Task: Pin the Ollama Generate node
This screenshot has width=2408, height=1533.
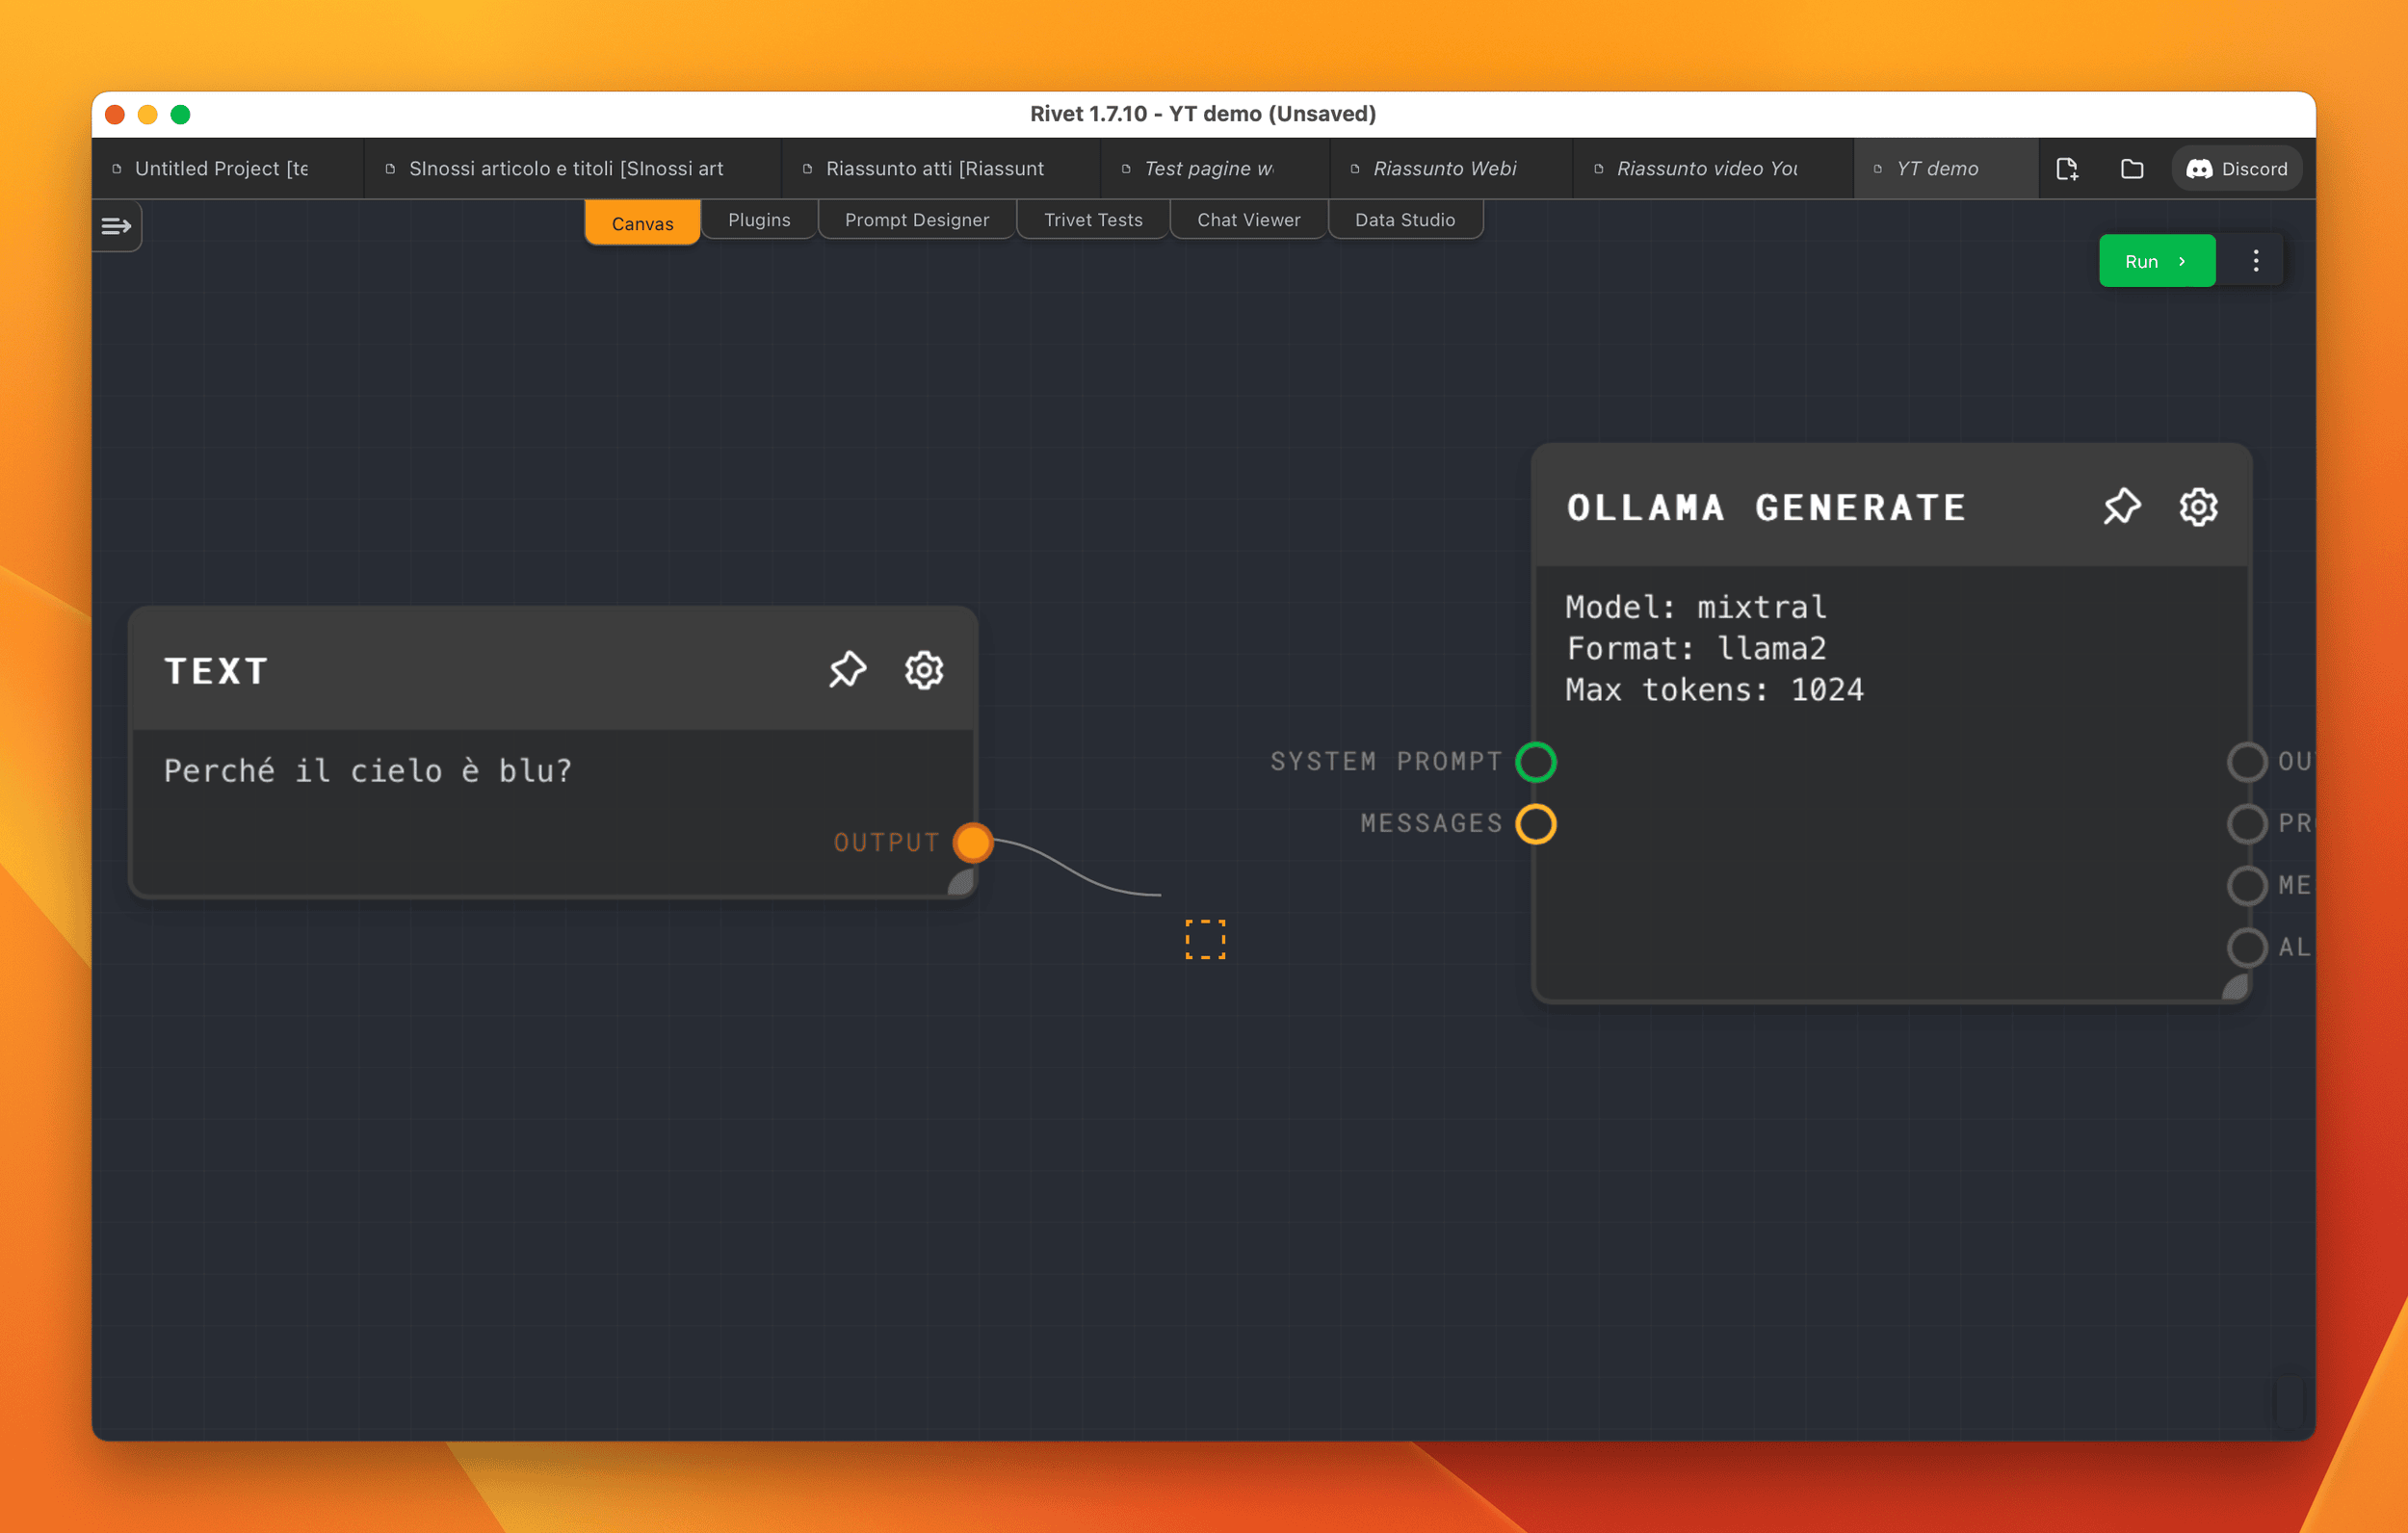Action: click(2122, 507)
